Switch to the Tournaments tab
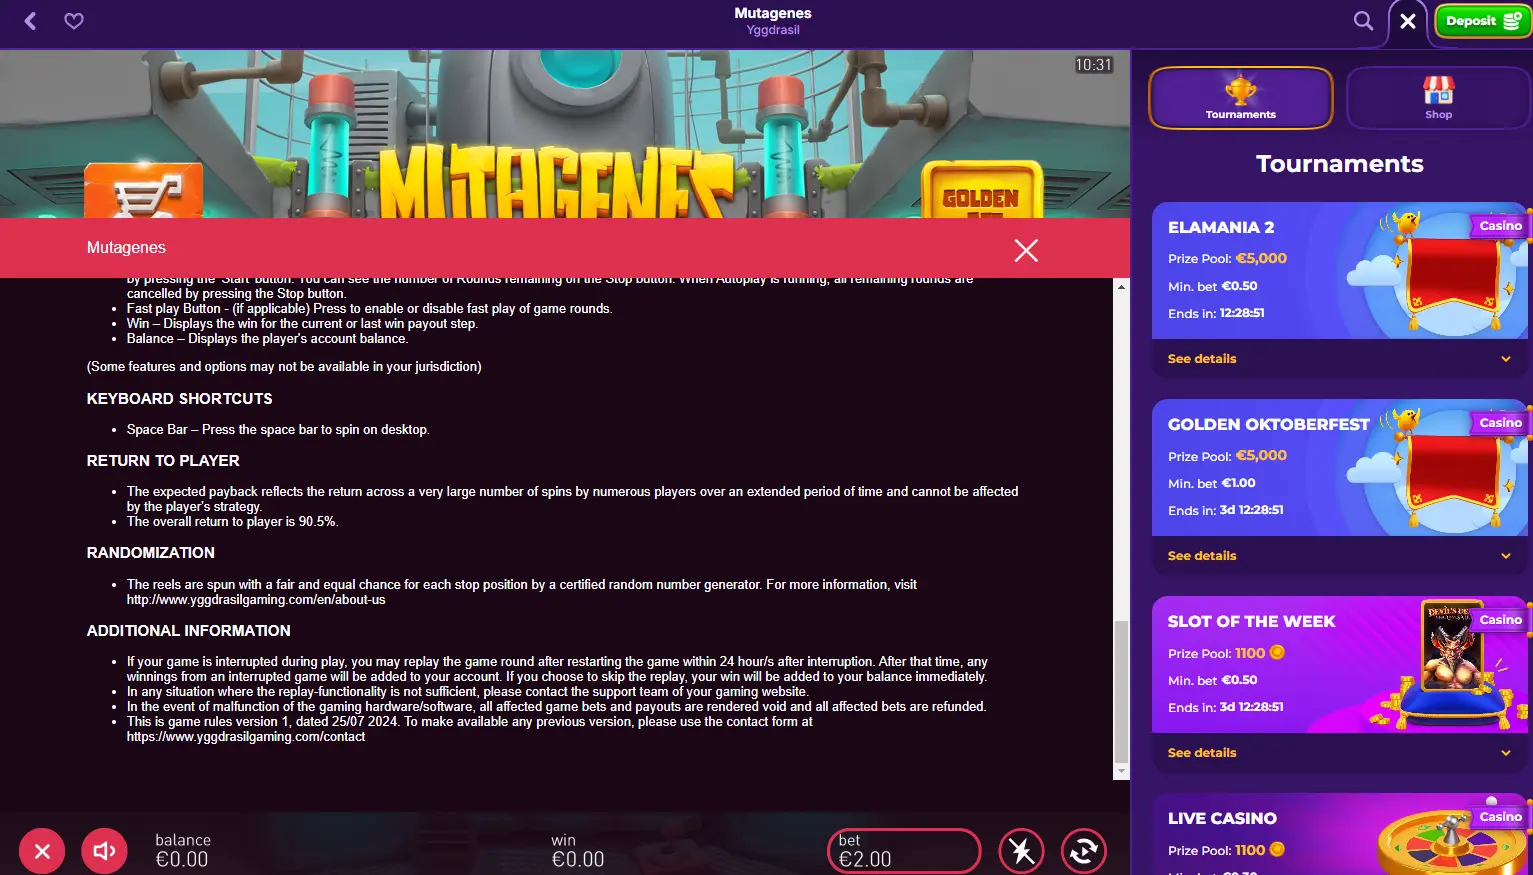Screen dimensions: 1533x875 point(1240,98)
